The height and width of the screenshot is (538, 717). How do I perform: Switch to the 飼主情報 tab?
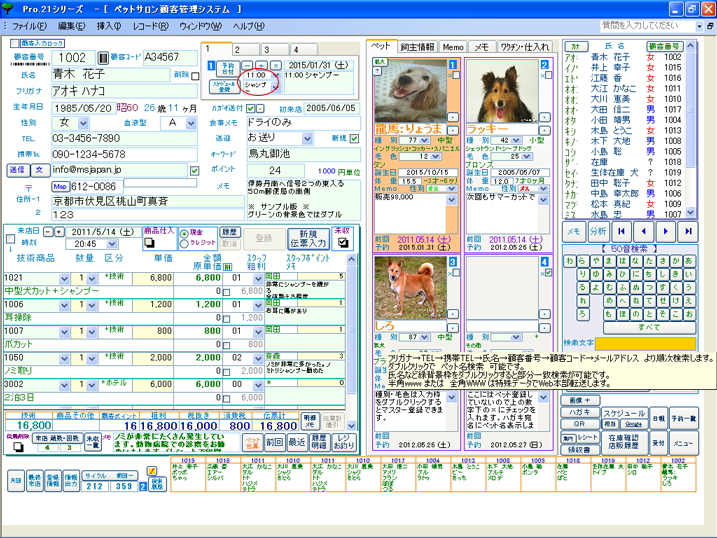click(417, 47)
